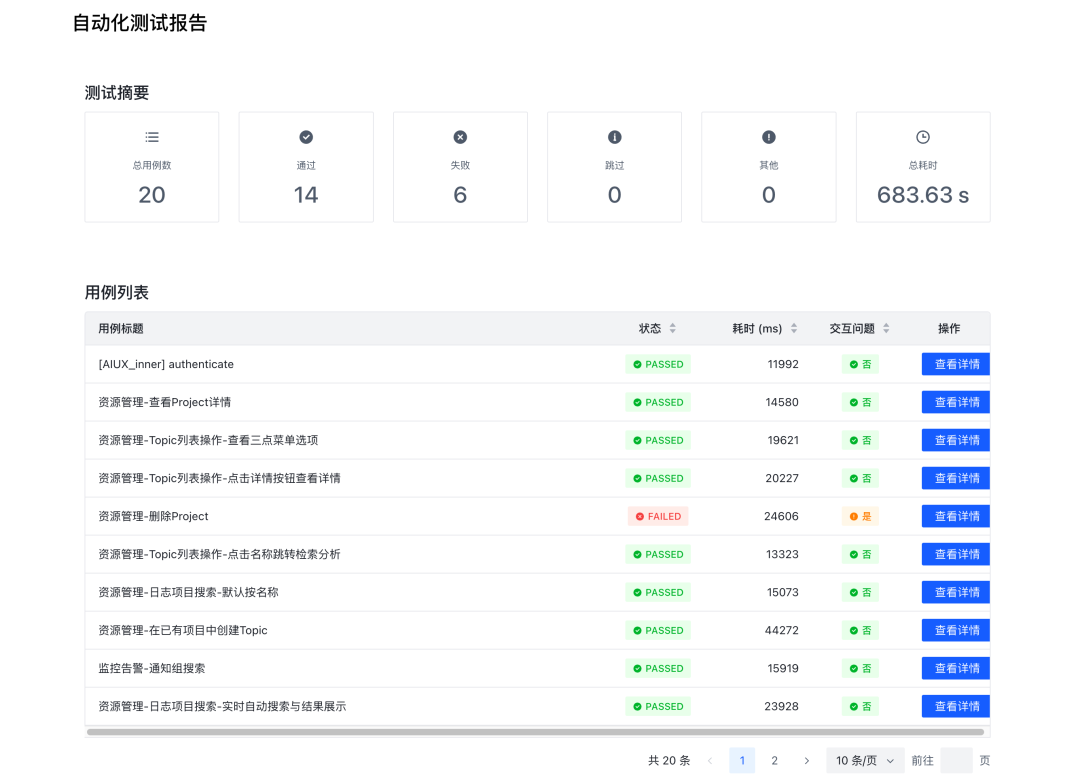Sort table by 状态 column arrows
1080x779 pixels.
point(673,329)
